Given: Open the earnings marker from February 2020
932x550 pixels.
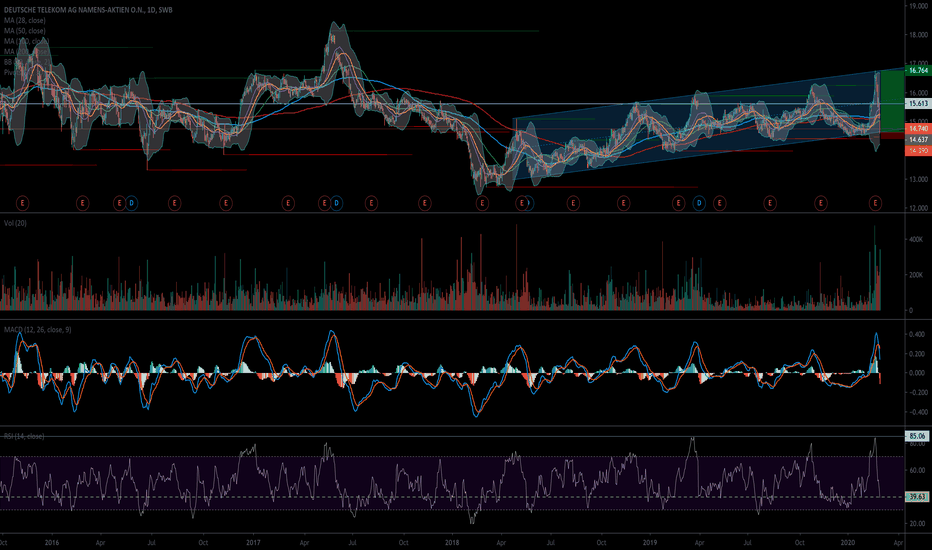Looking at the screenshot, I should (875, 203).
